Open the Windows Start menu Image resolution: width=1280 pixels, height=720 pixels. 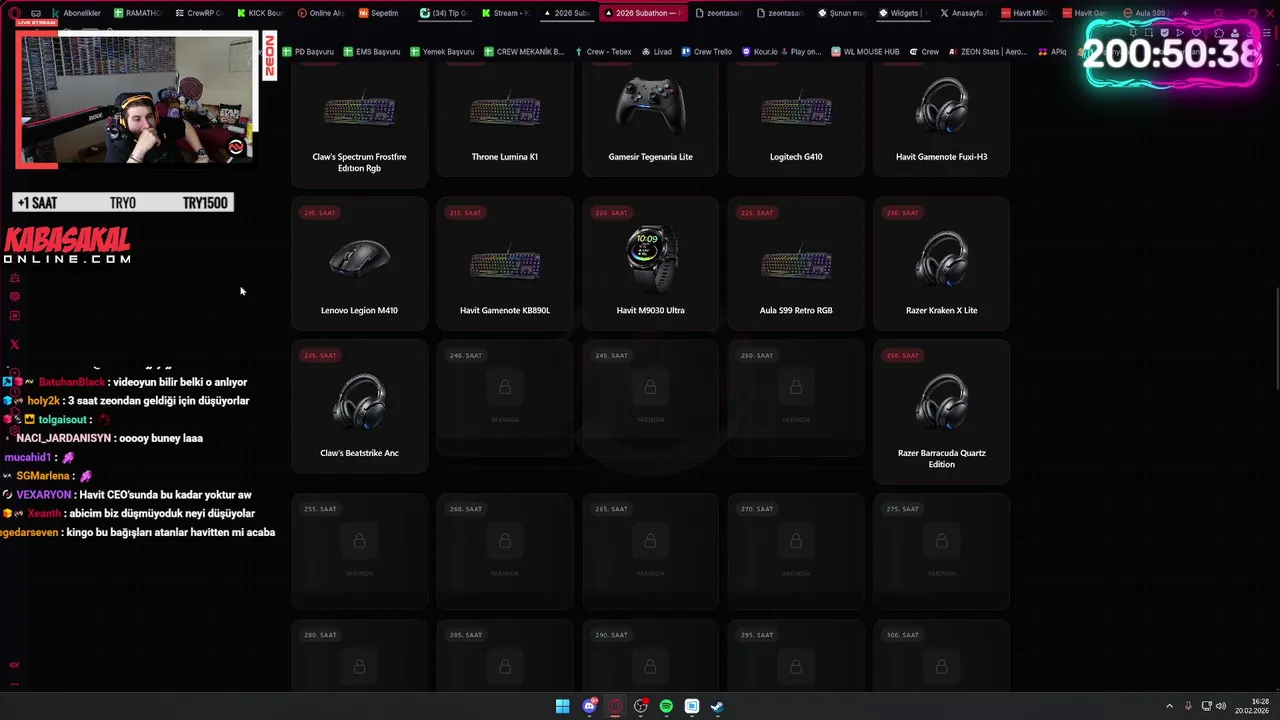point(563,706)
